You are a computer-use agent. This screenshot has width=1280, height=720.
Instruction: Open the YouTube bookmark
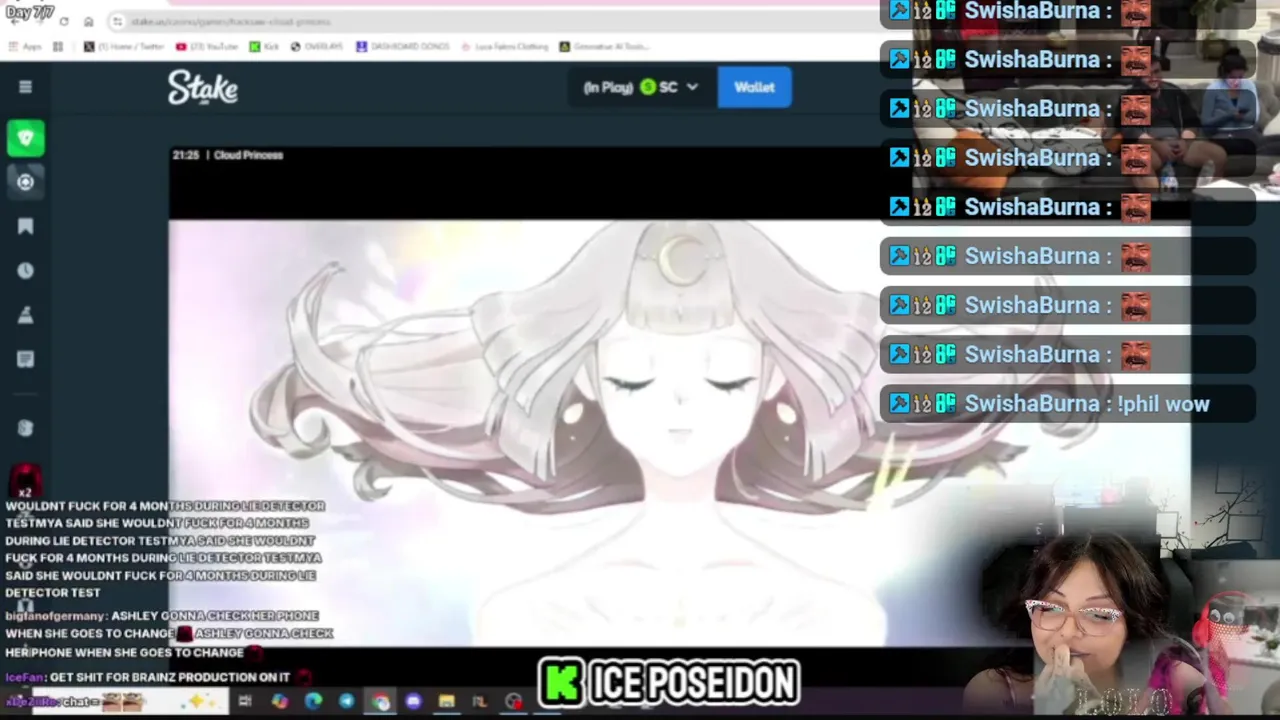click(206, 46)
